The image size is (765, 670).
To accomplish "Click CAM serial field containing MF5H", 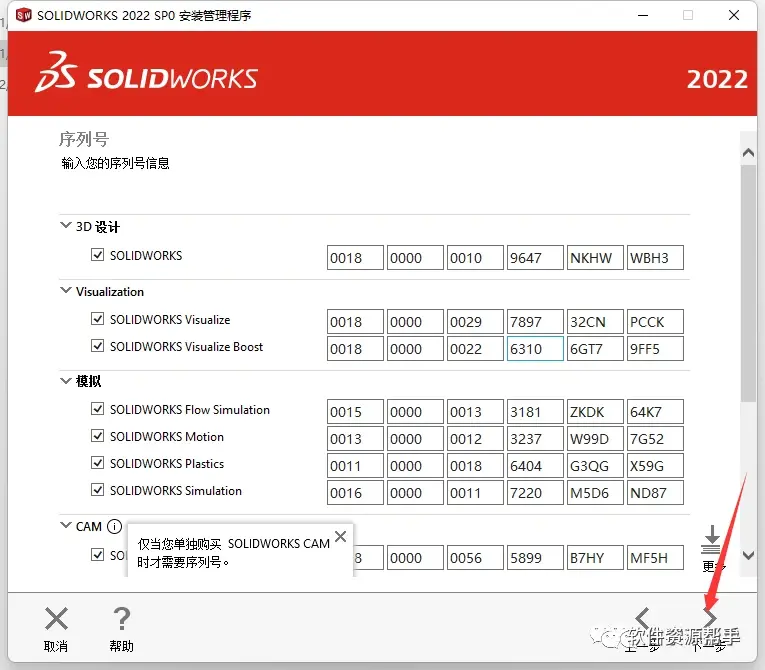I will click(655, 558).
